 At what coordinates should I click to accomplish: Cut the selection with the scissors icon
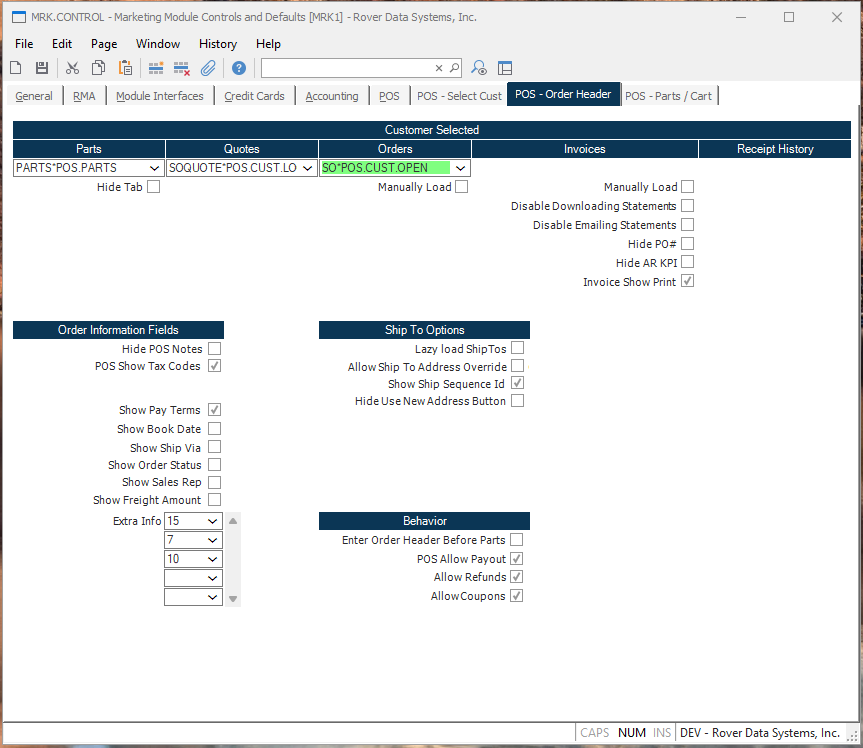click(x=72, y=67)
